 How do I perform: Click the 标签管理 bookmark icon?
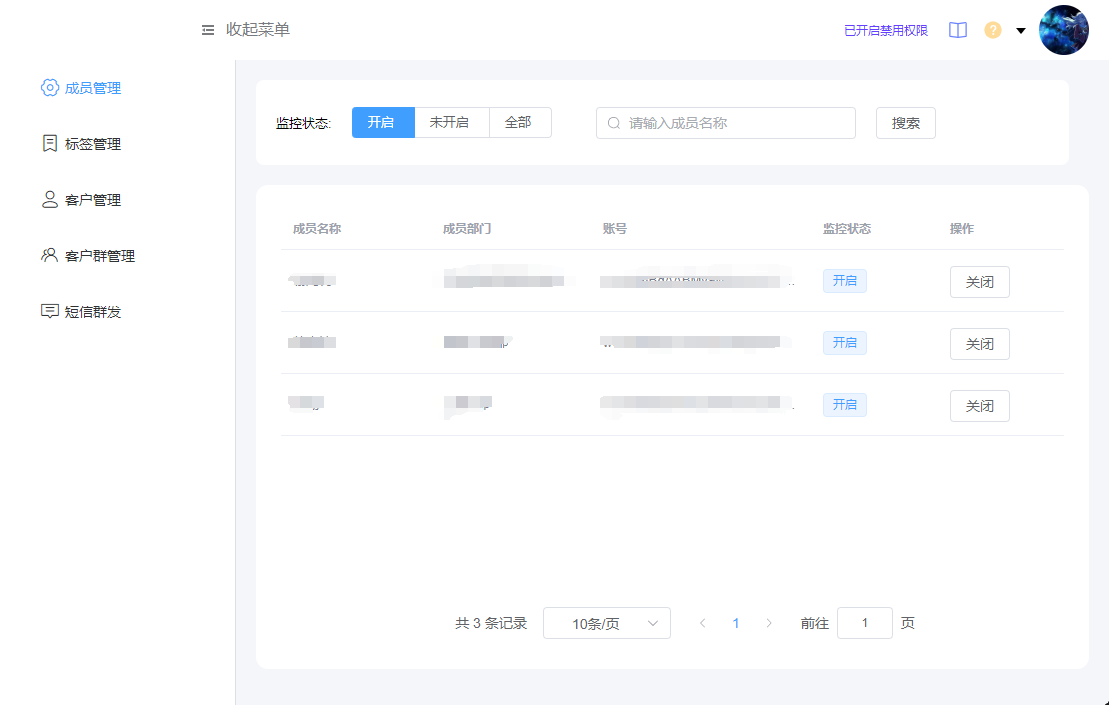coord(50,144)
